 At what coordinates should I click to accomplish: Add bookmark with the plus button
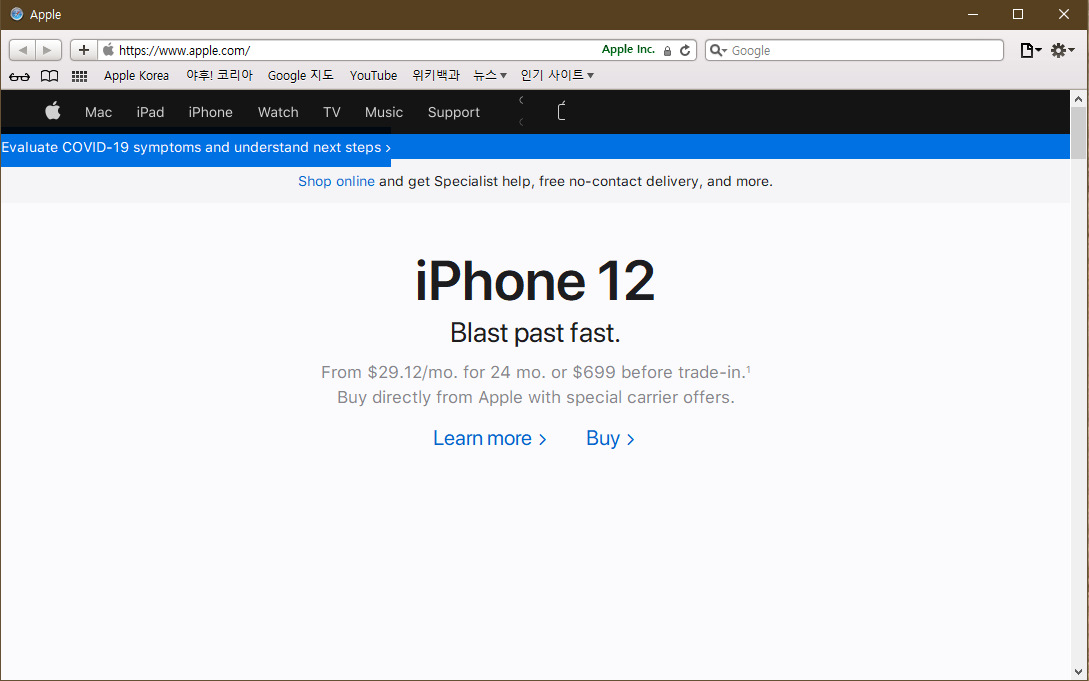[x=84, y=50]
